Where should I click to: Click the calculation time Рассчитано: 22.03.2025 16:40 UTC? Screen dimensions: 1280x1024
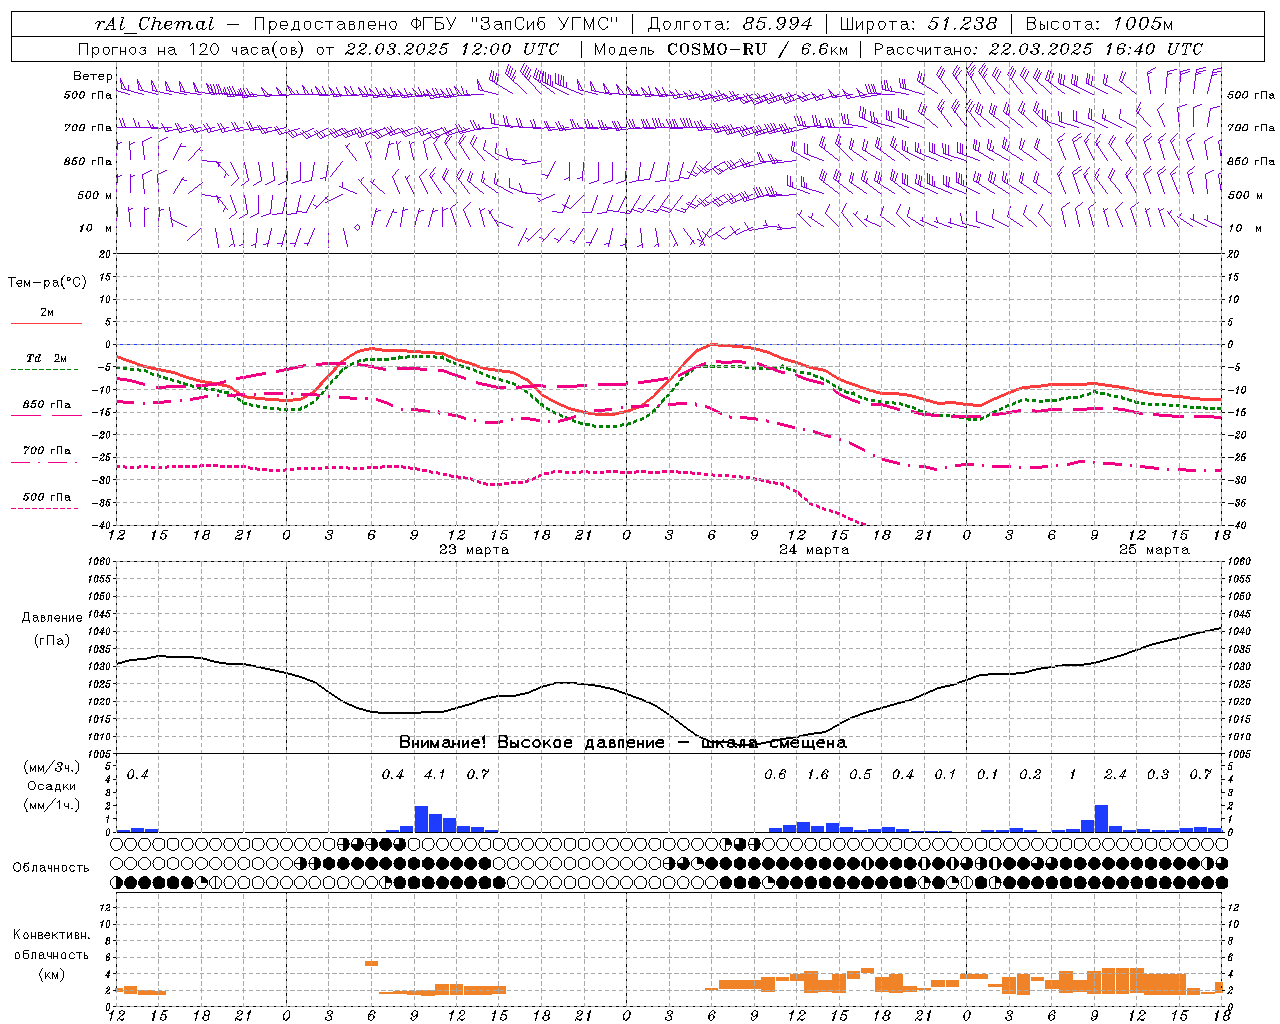1038,49
